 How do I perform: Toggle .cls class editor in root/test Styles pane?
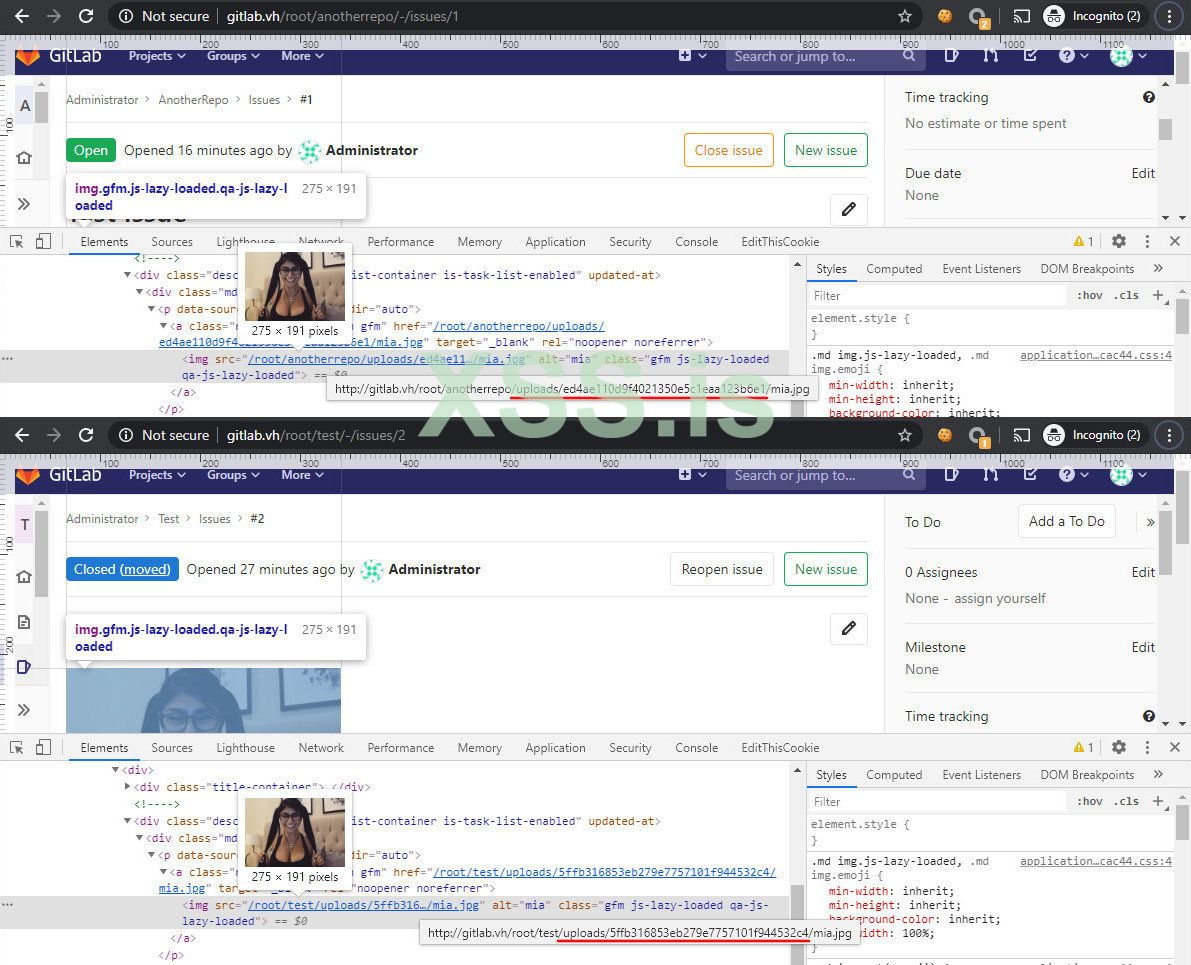coord(1126,802)
